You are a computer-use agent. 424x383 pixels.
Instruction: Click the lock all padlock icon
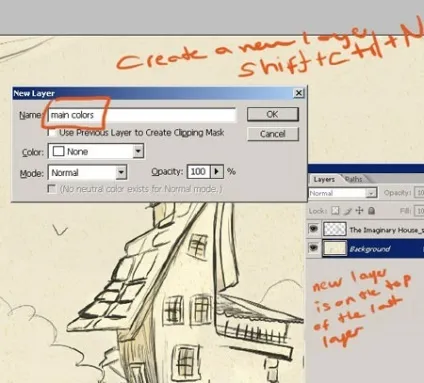pos(371,211)
